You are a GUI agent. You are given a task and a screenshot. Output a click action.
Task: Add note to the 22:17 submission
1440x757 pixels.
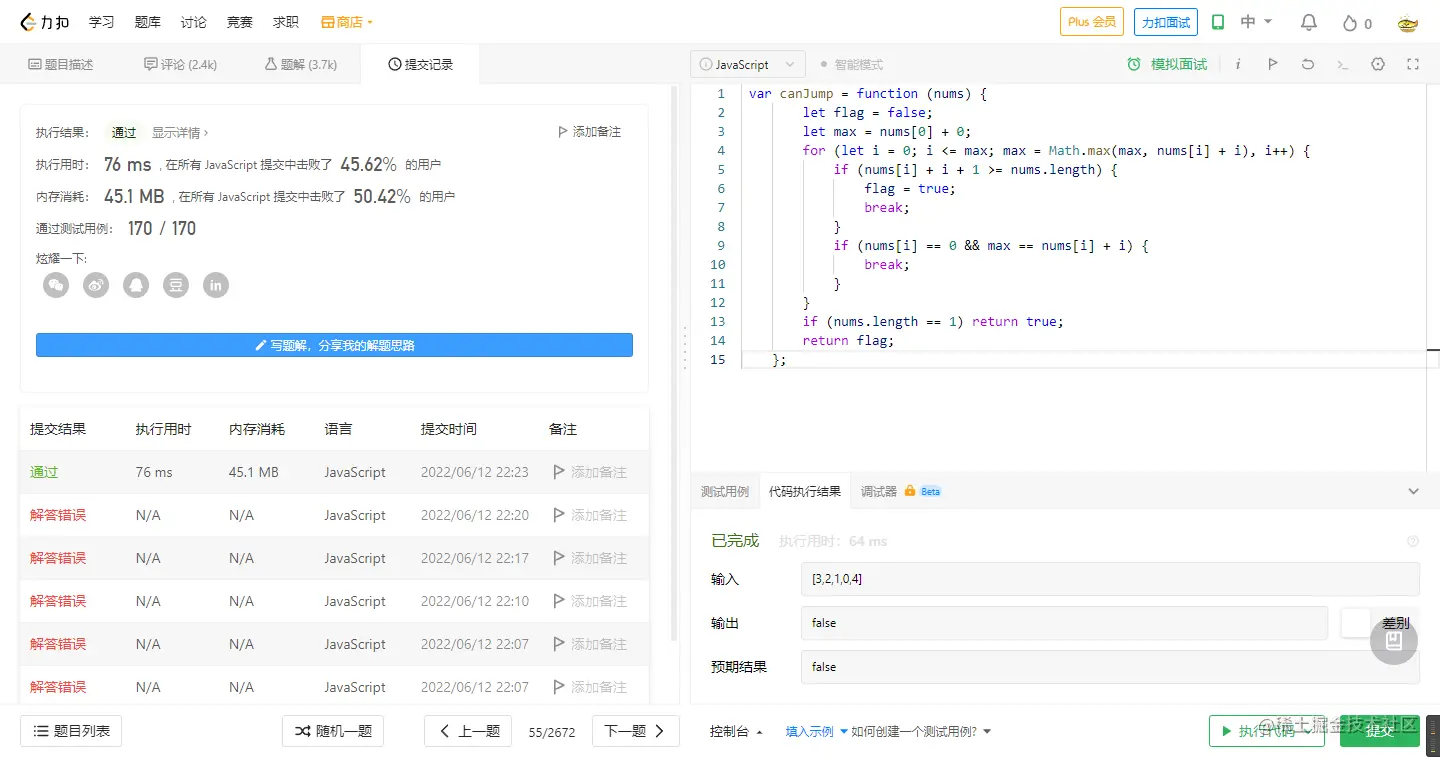[590, 558]
